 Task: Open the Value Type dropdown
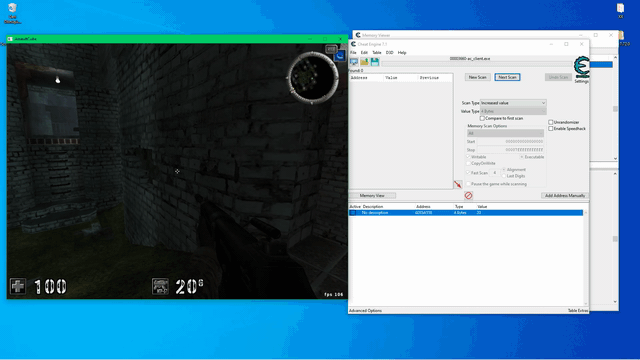click(513, 111)
